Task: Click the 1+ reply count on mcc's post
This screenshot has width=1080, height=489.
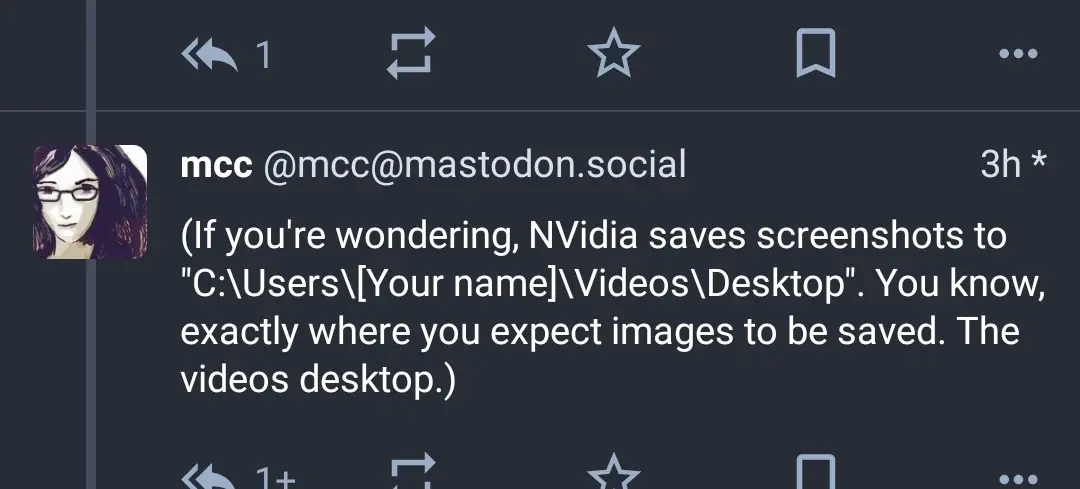Action: click(275, 477)
